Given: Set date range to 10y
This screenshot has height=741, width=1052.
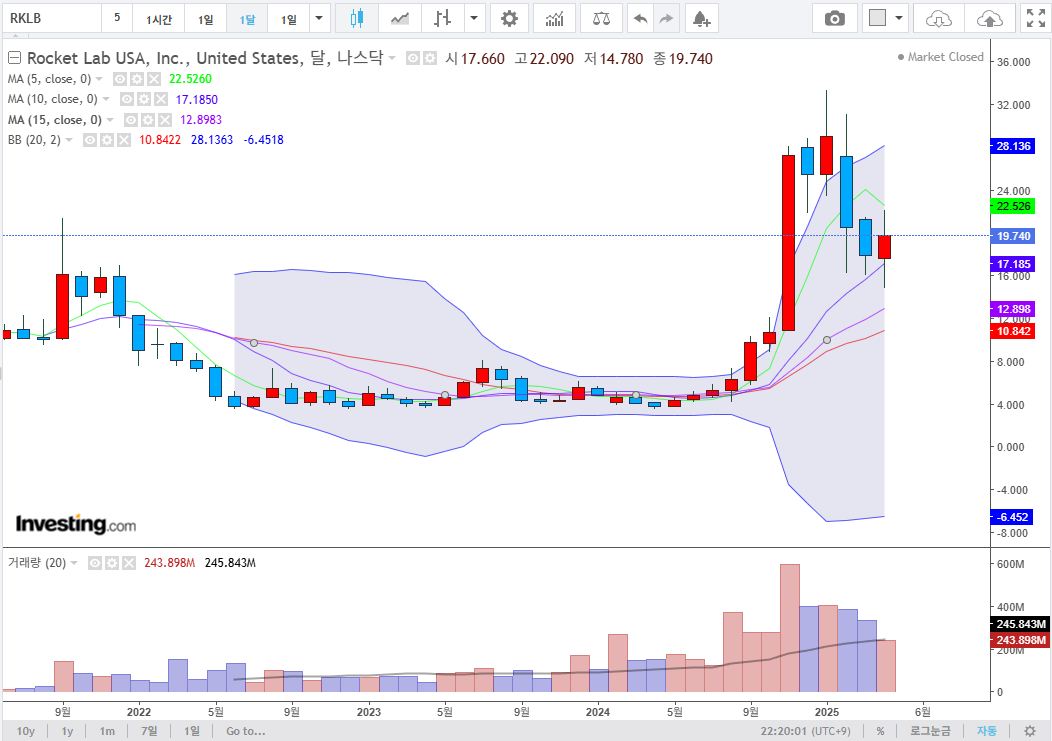Looking at the screenshot, I should 25,731.
